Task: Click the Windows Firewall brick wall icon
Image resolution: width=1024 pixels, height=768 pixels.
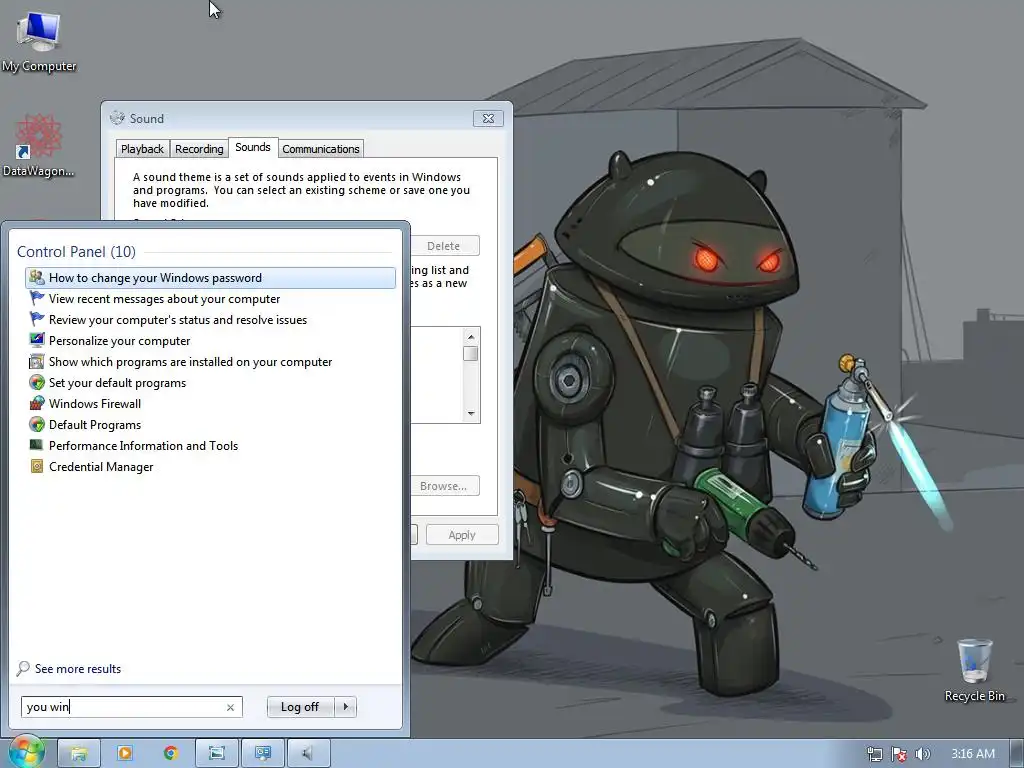Action: click(37, 403)
